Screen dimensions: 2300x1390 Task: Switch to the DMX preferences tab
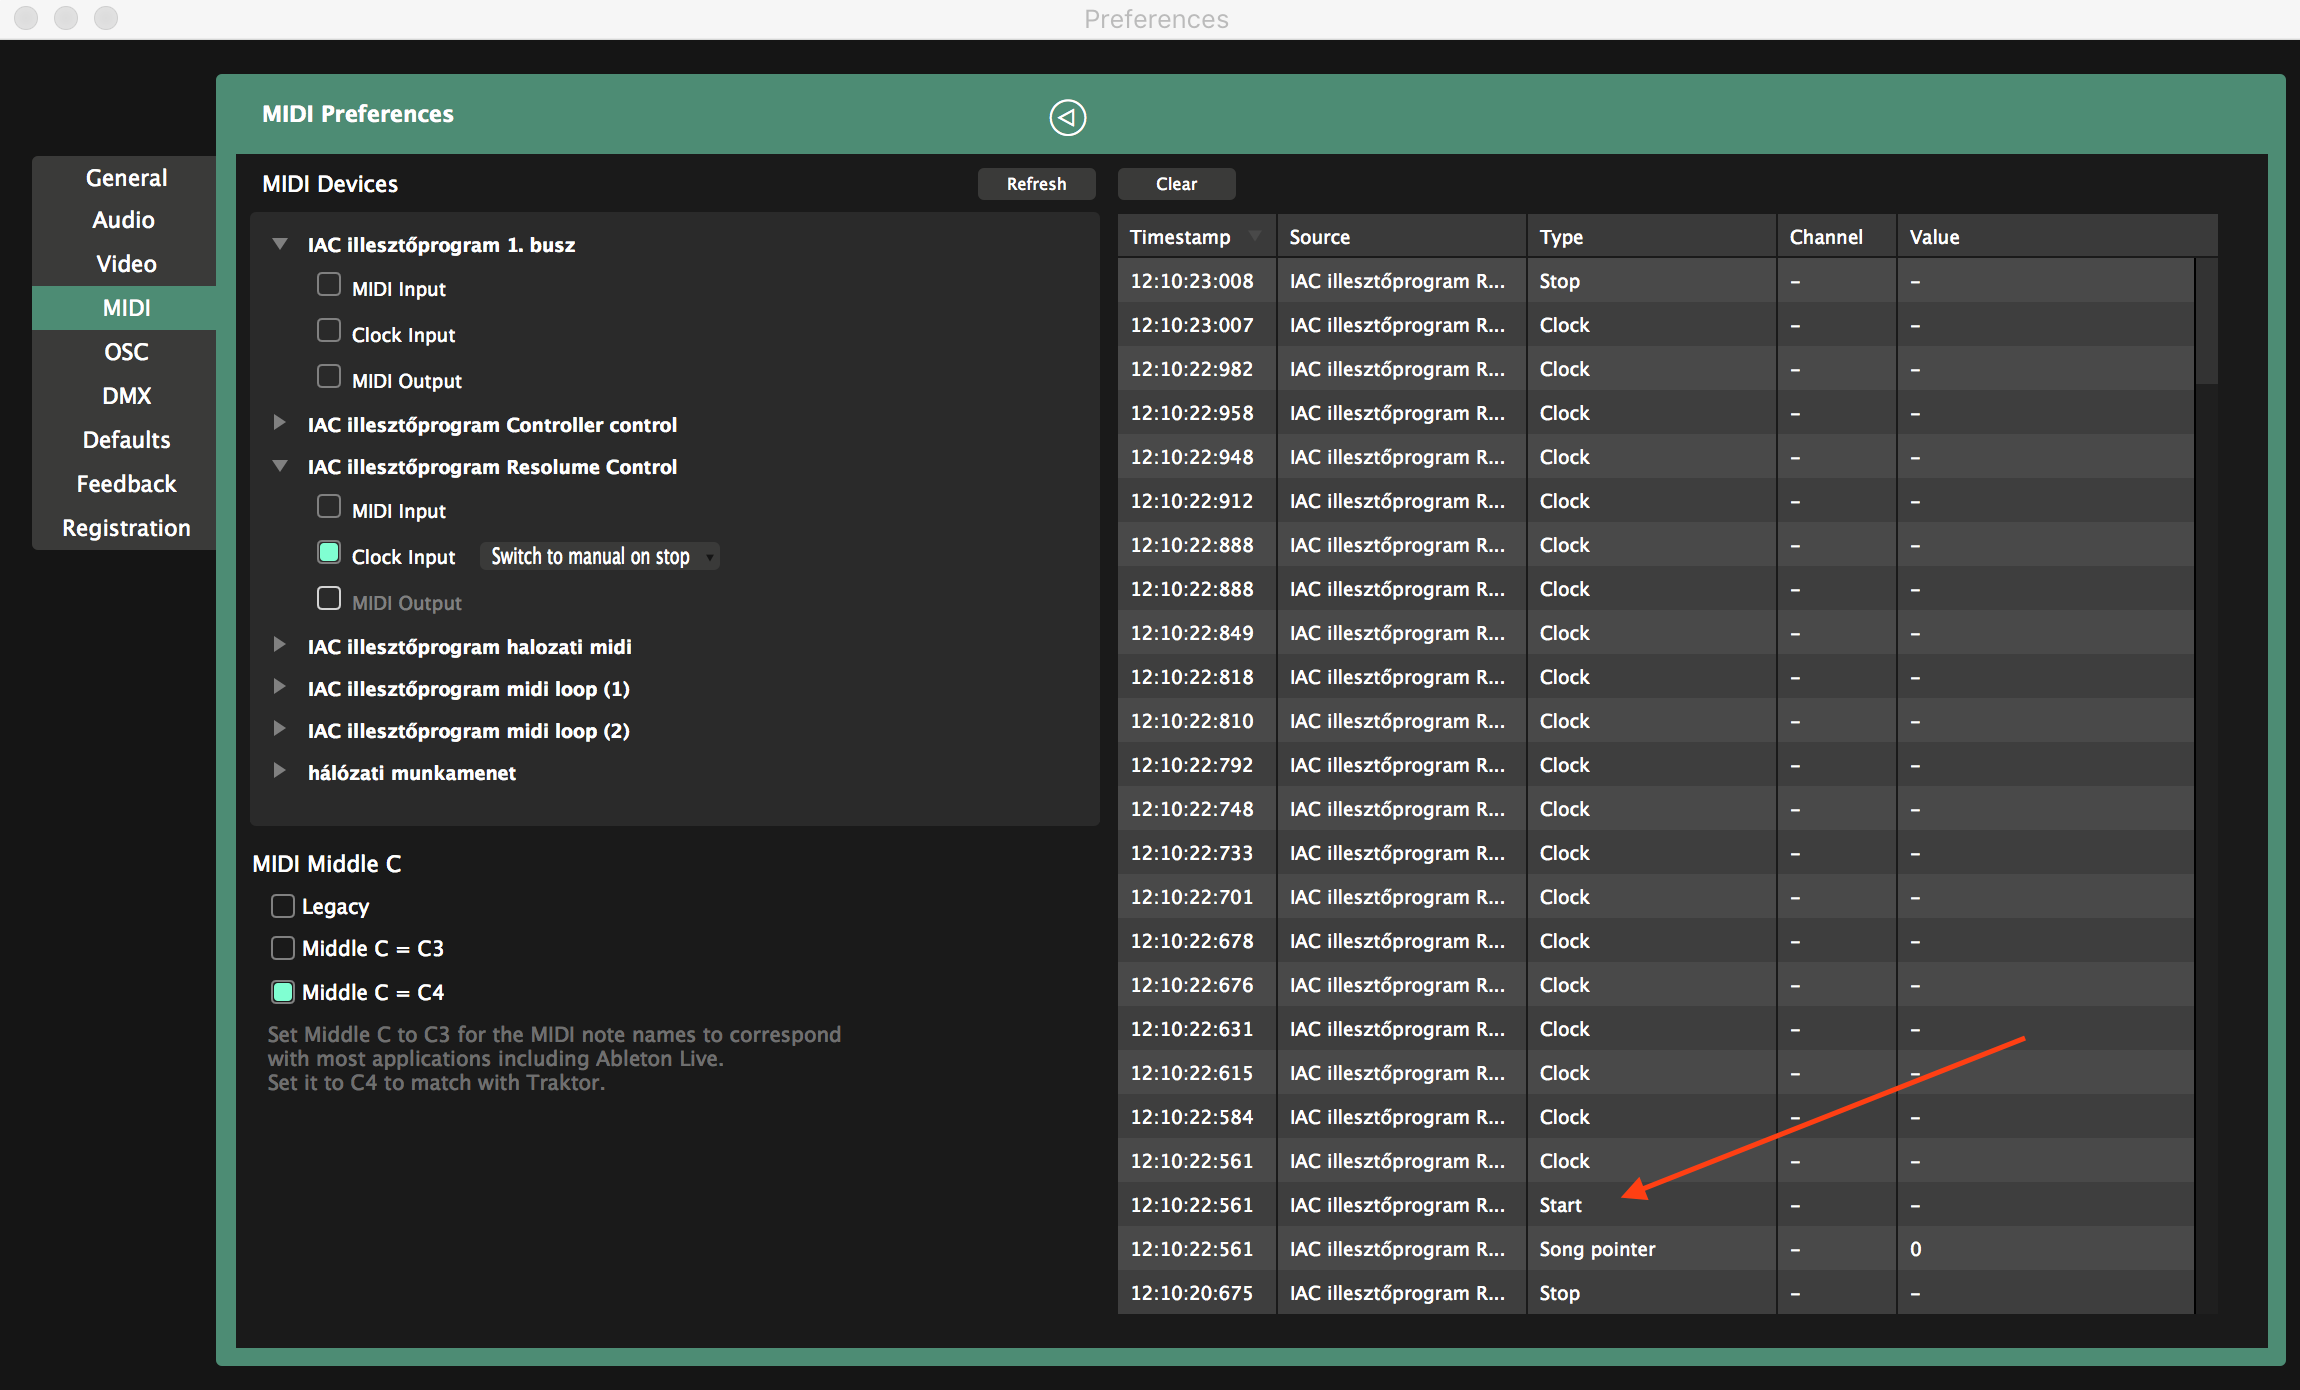[x=126, y=396]
